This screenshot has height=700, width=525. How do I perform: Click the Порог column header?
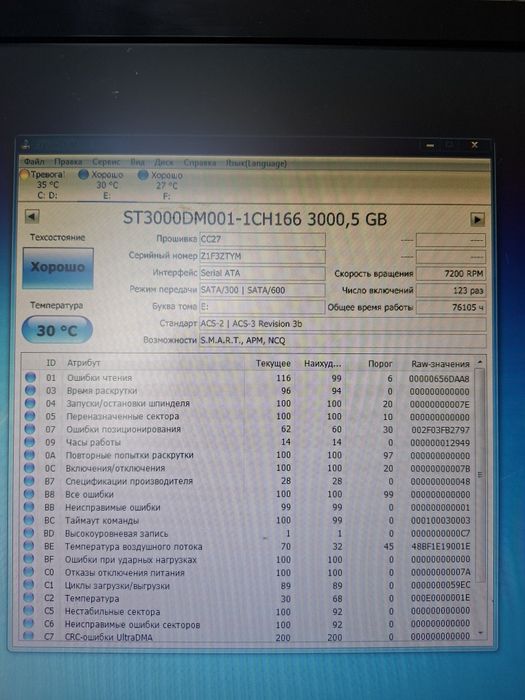point(380,364)
